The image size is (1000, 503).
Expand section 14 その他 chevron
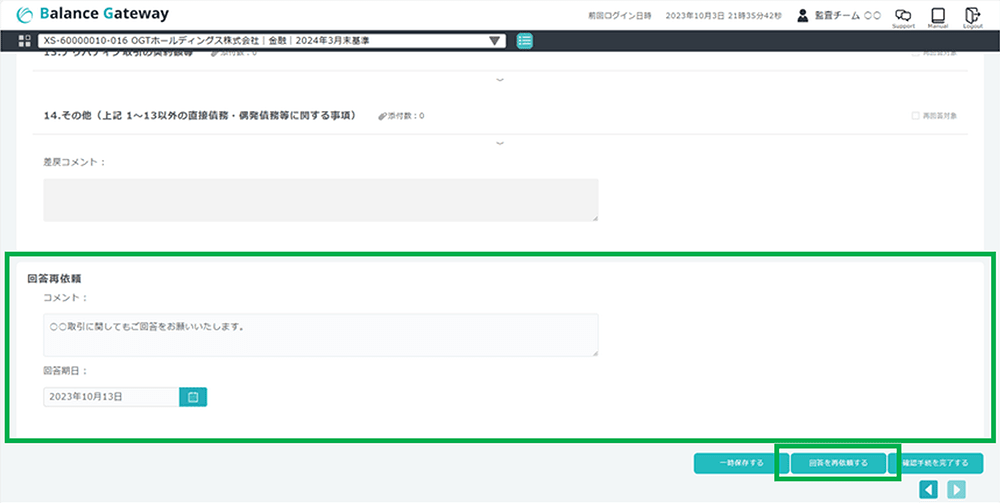point(500,143)
